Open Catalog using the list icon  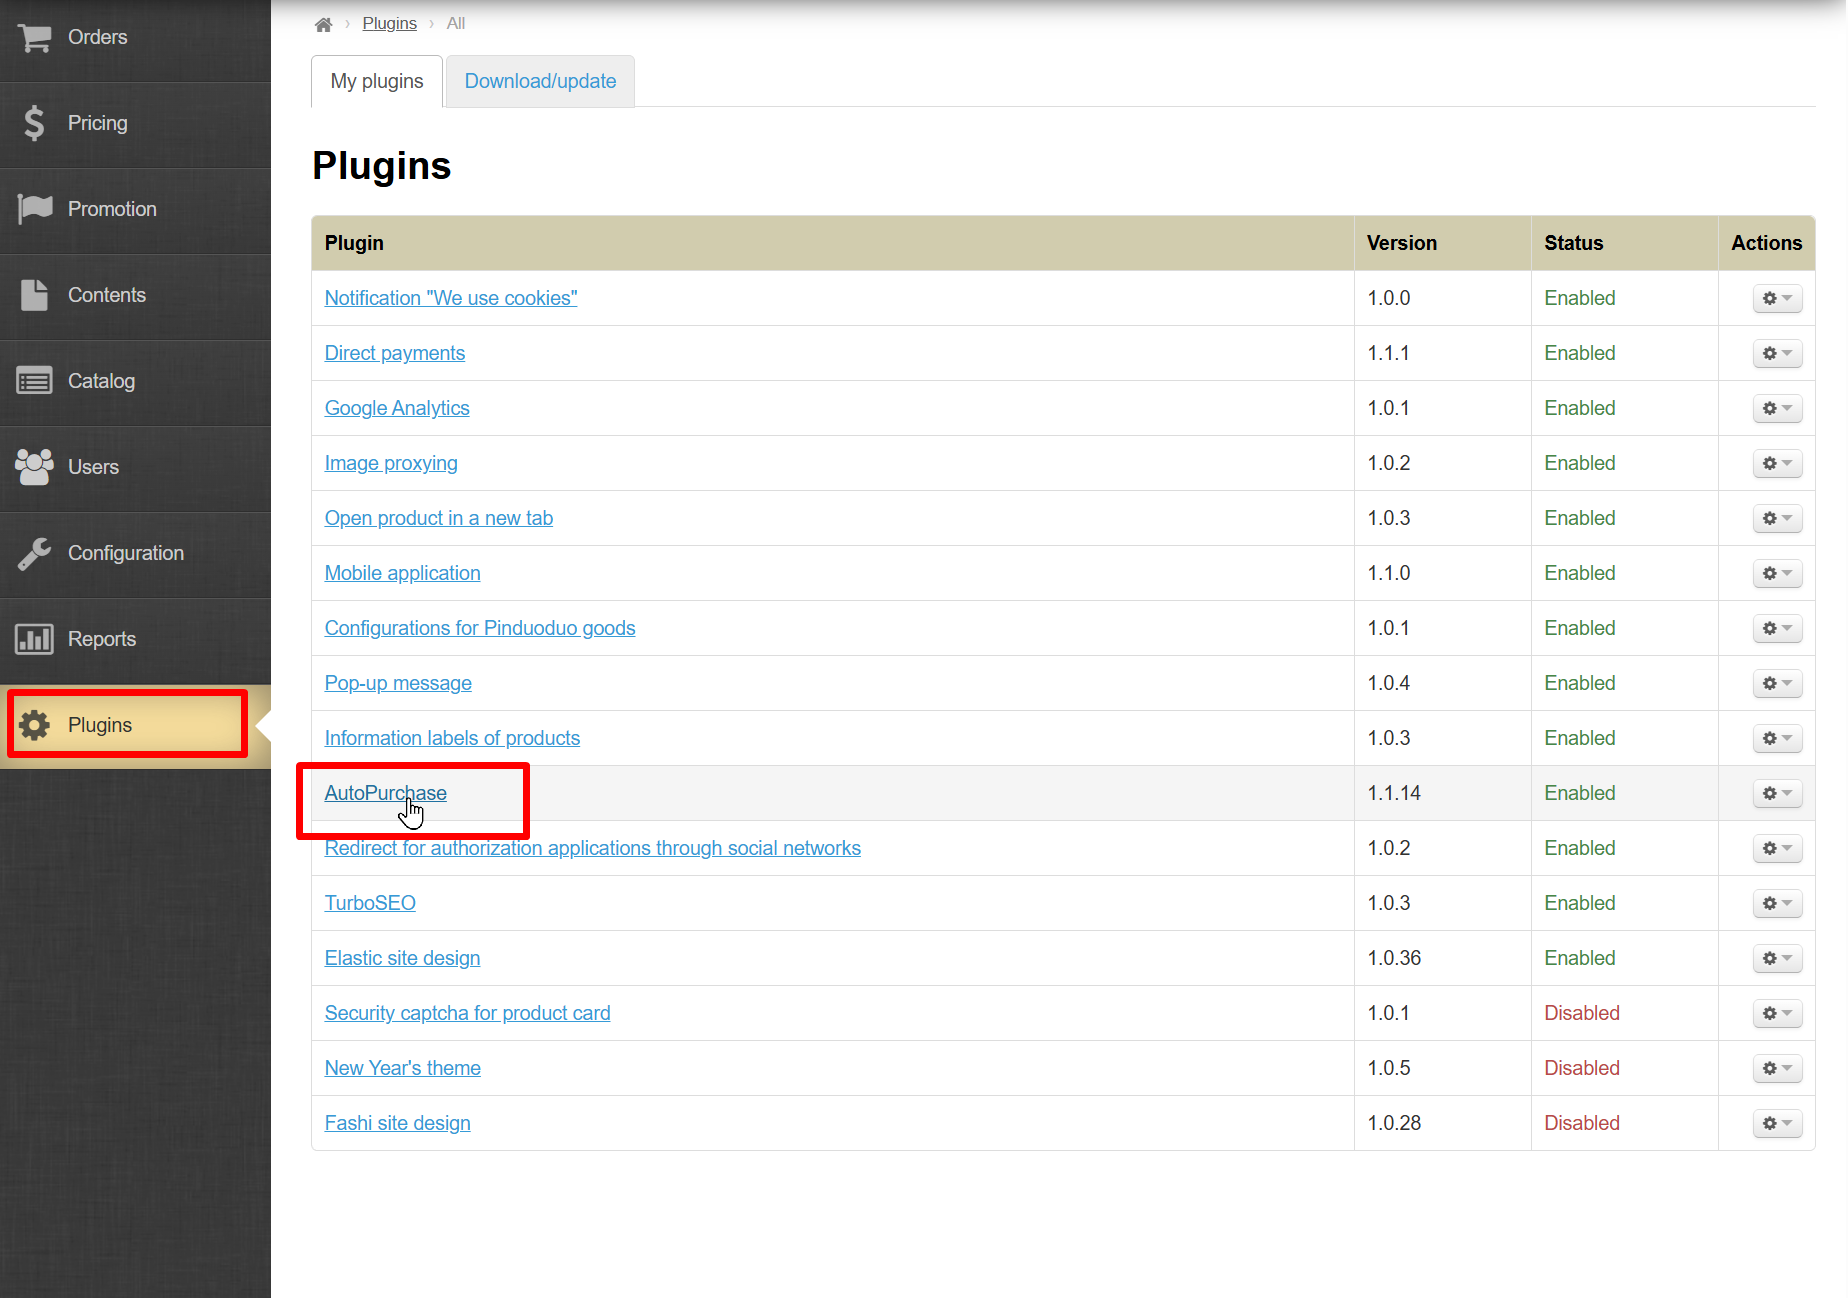tap(35, 381)
